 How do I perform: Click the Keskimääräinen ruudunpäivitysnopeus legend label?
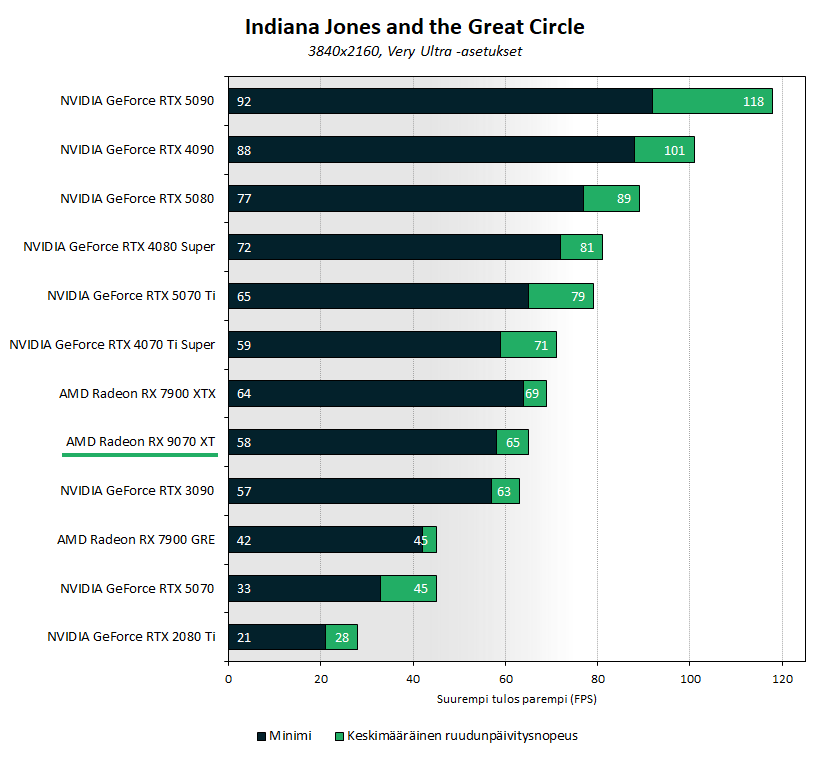(462, 736)
